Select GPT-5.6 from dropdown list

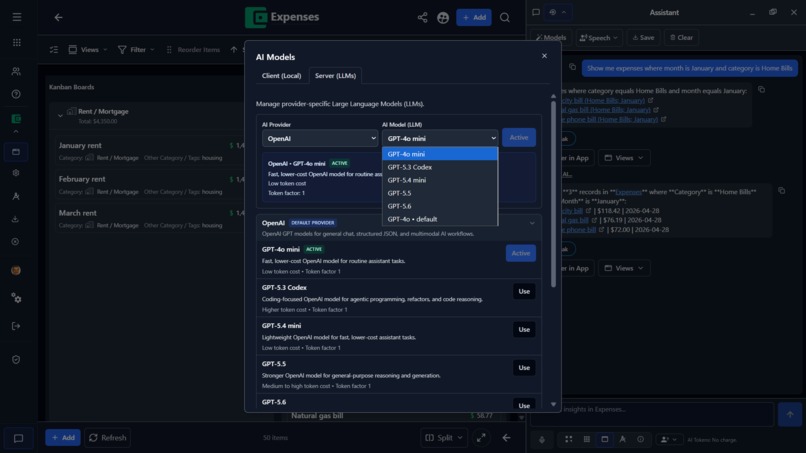pyautogui.click(x=440, y=206)
